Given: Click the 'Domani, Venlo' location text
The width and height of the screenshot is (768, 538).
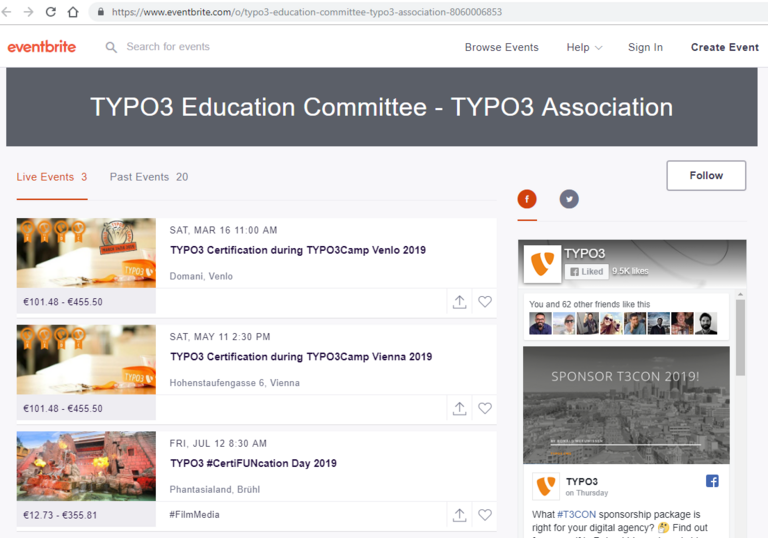Looking at the screenshot, I should [x=201, y=276].
